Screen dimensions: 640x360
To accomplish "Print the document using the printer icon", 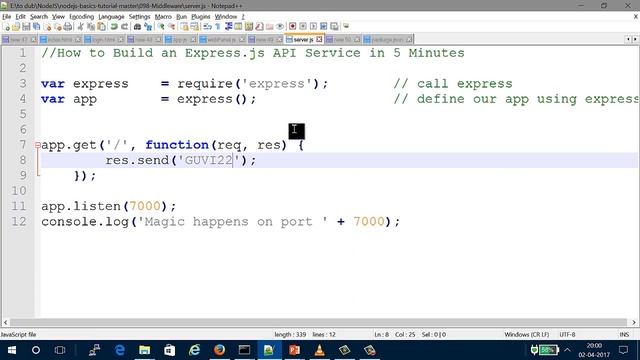I will click(68, 27).
